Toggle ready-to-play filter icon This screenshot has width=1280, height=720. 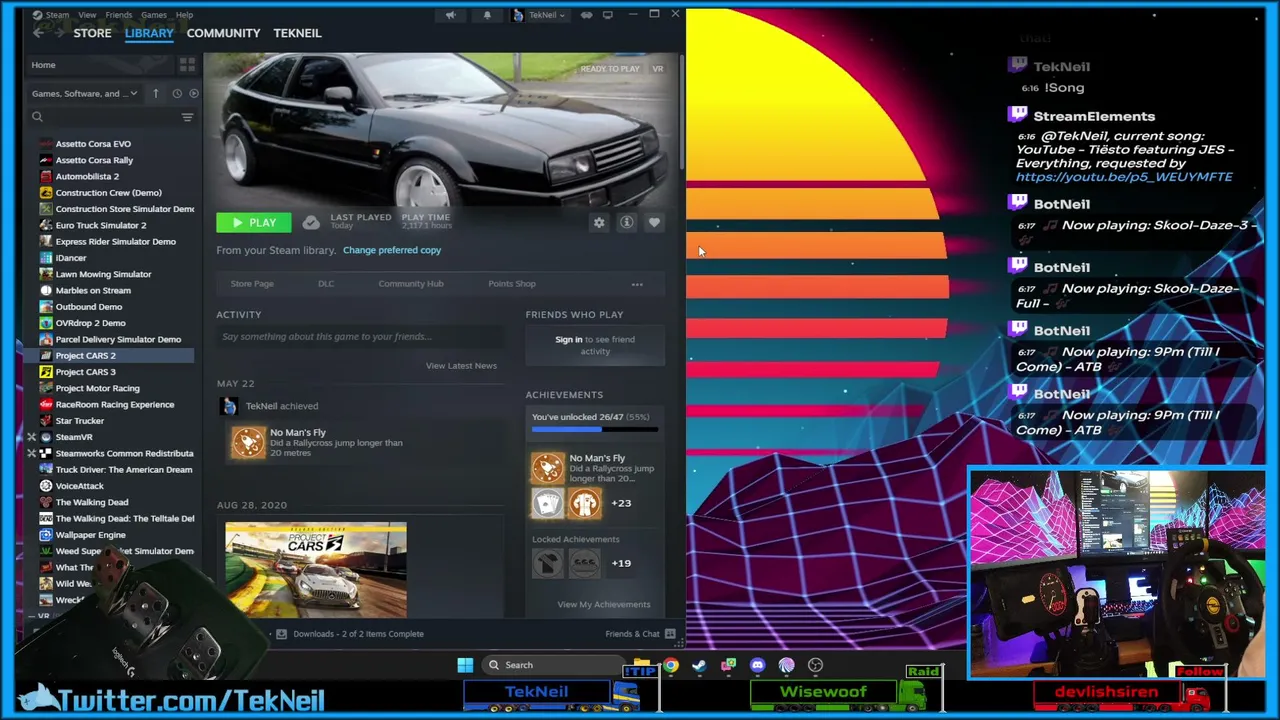194,93
